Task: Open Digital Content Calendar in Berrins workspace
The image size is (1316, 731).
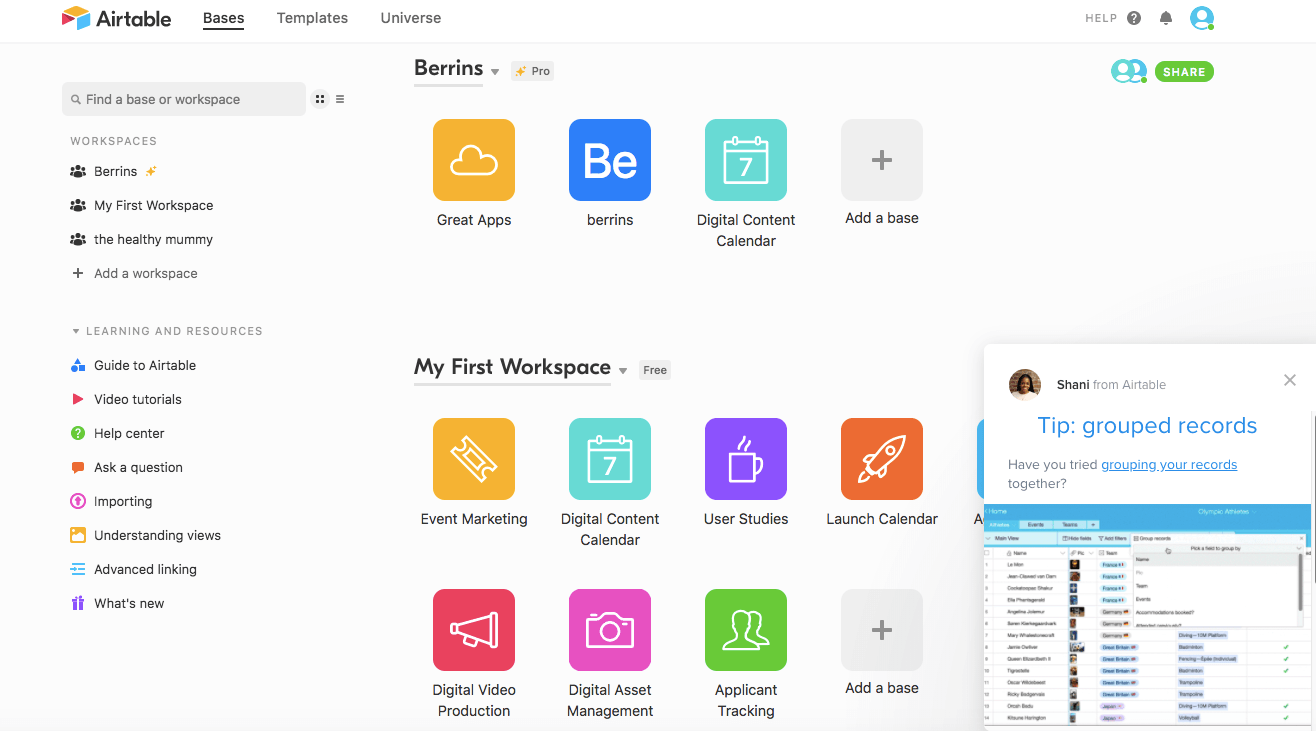Action: pos(746,160)
